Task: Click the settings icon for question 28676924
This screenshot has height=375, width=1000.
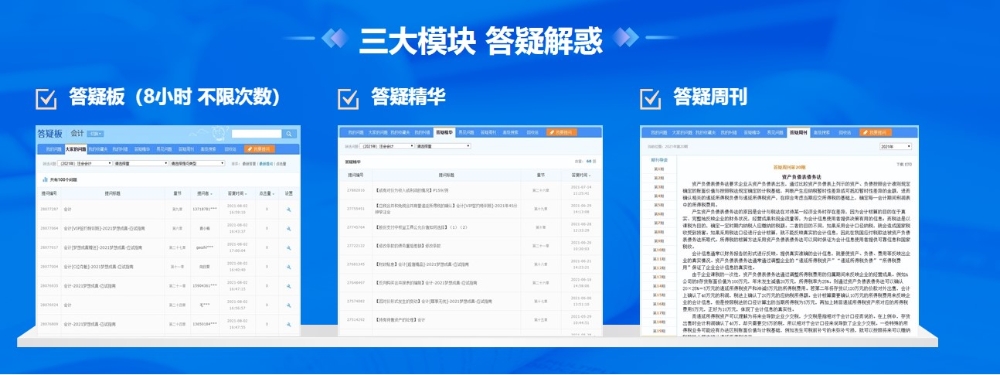Action: [288, 305]
